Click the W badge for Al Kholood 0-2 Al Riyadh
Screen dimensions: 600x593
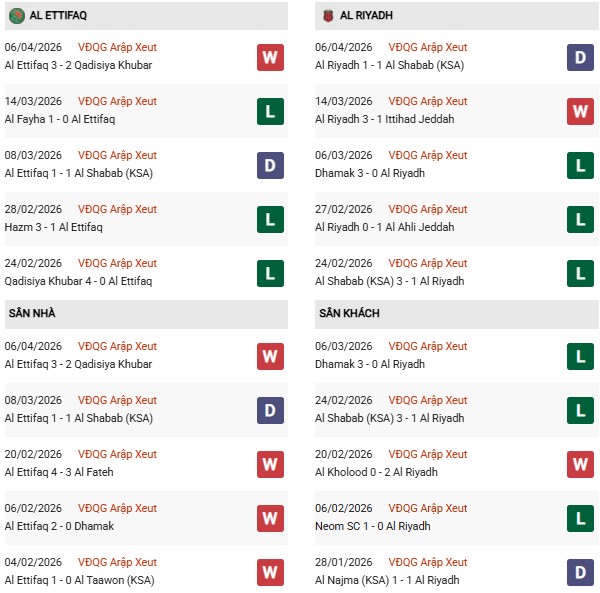tap(581, 464)
